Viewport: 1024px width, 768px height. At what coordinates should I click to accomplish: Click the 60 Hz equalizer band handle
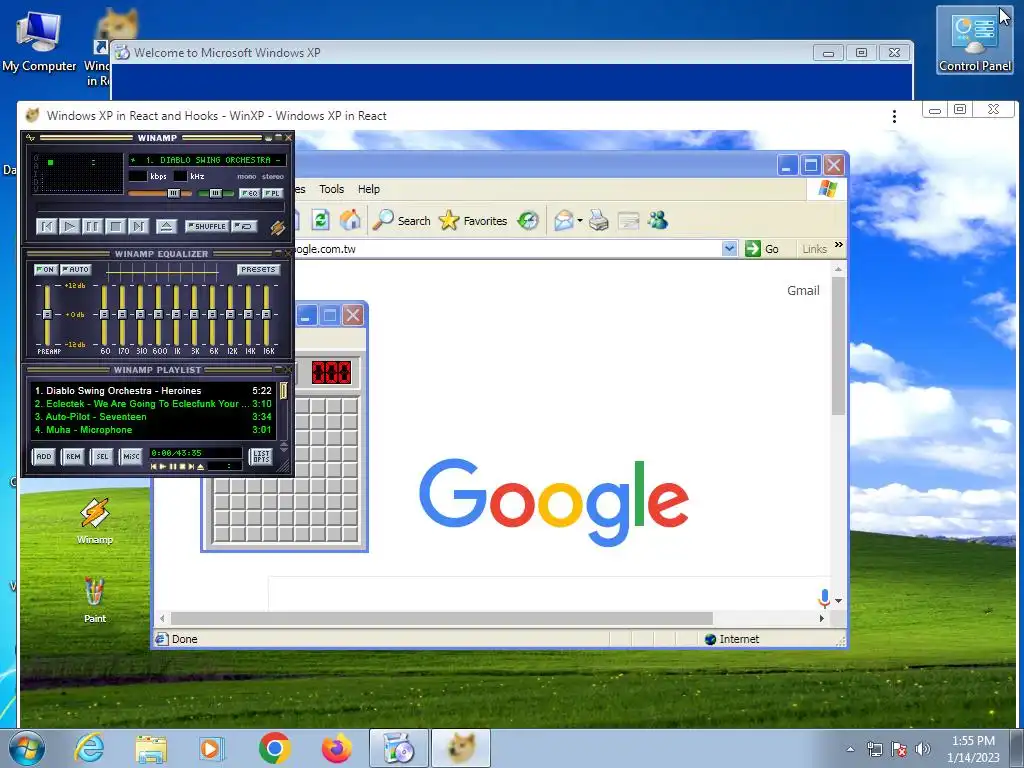point(104,314)
